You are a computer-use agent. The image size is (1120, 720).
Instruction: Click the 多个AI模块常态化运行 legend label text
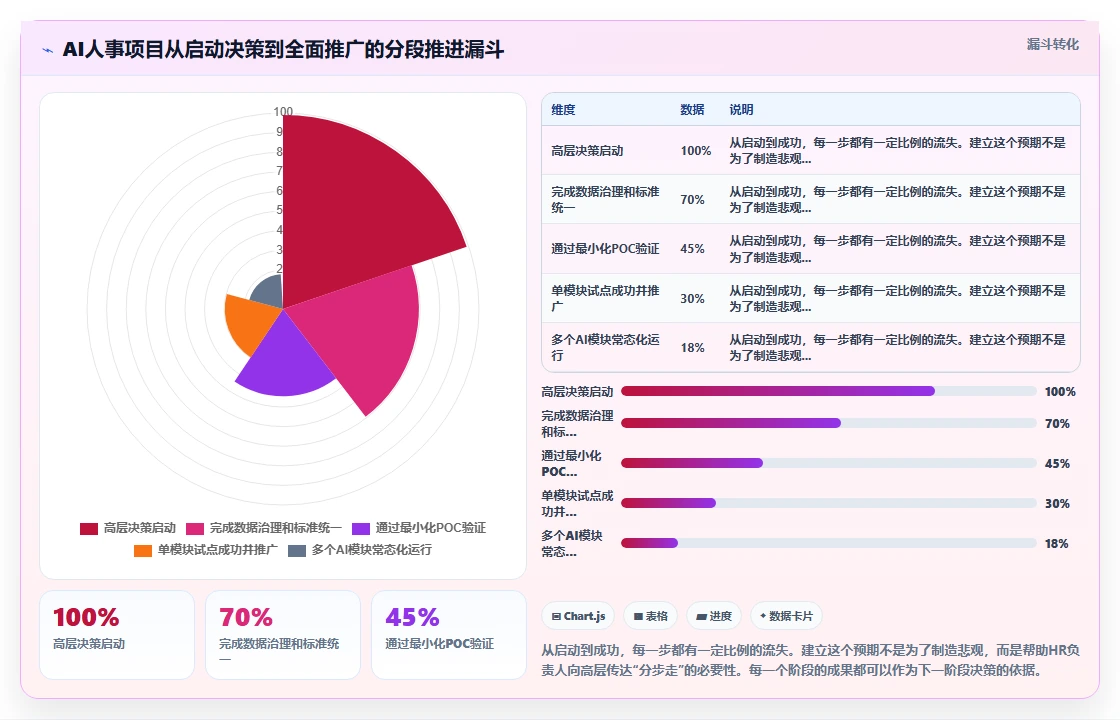point(371,551)
